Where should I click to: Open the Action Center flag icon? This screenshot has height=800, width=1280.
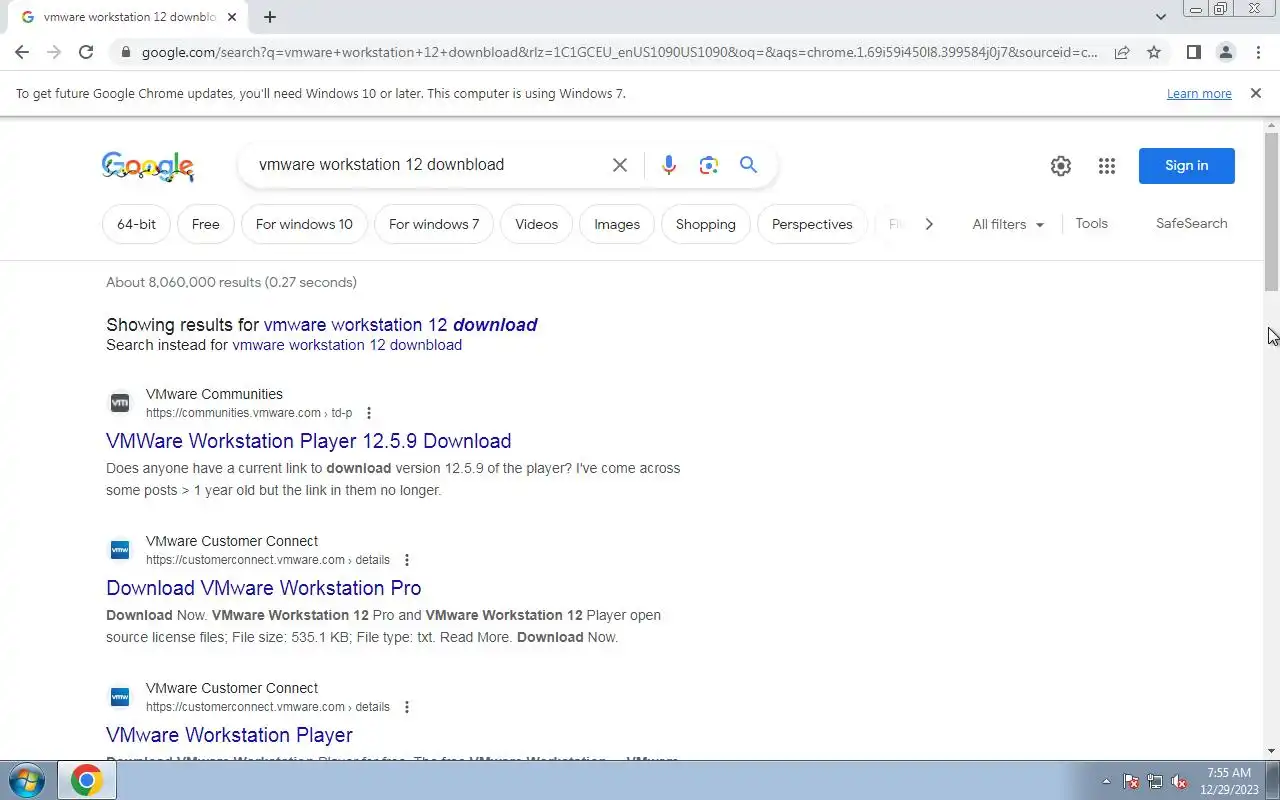pyautogui.click(x=1131, y=782)
